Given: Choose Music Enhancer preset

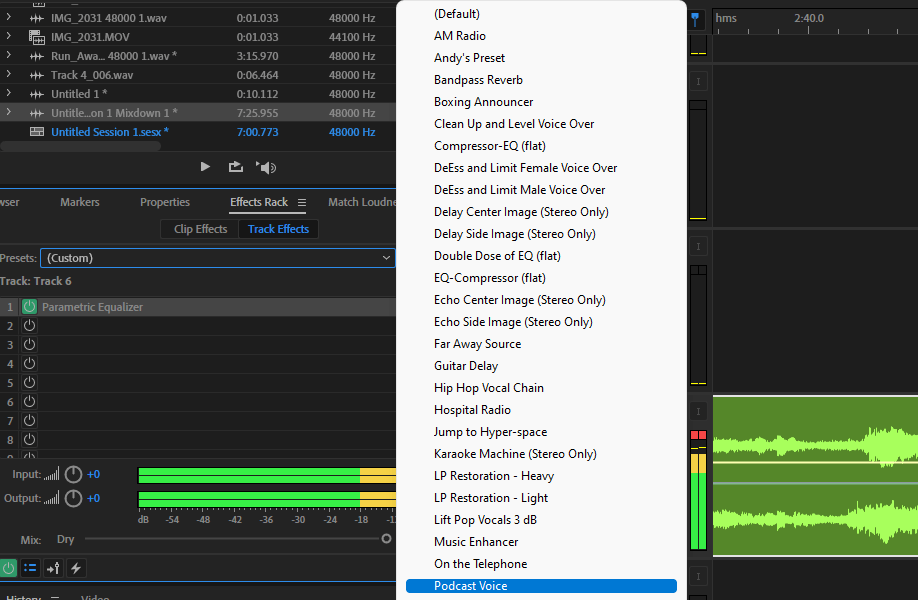Looking at the screenshot, I should tap(476, 542).
